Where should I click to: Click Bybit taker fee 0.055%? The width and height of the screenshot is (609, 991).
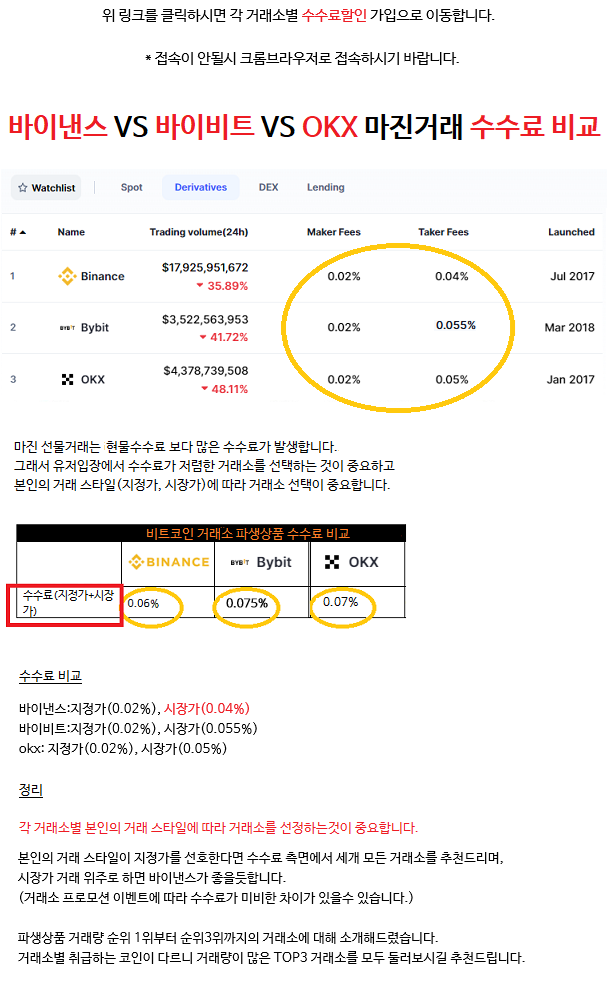[455, 325]
